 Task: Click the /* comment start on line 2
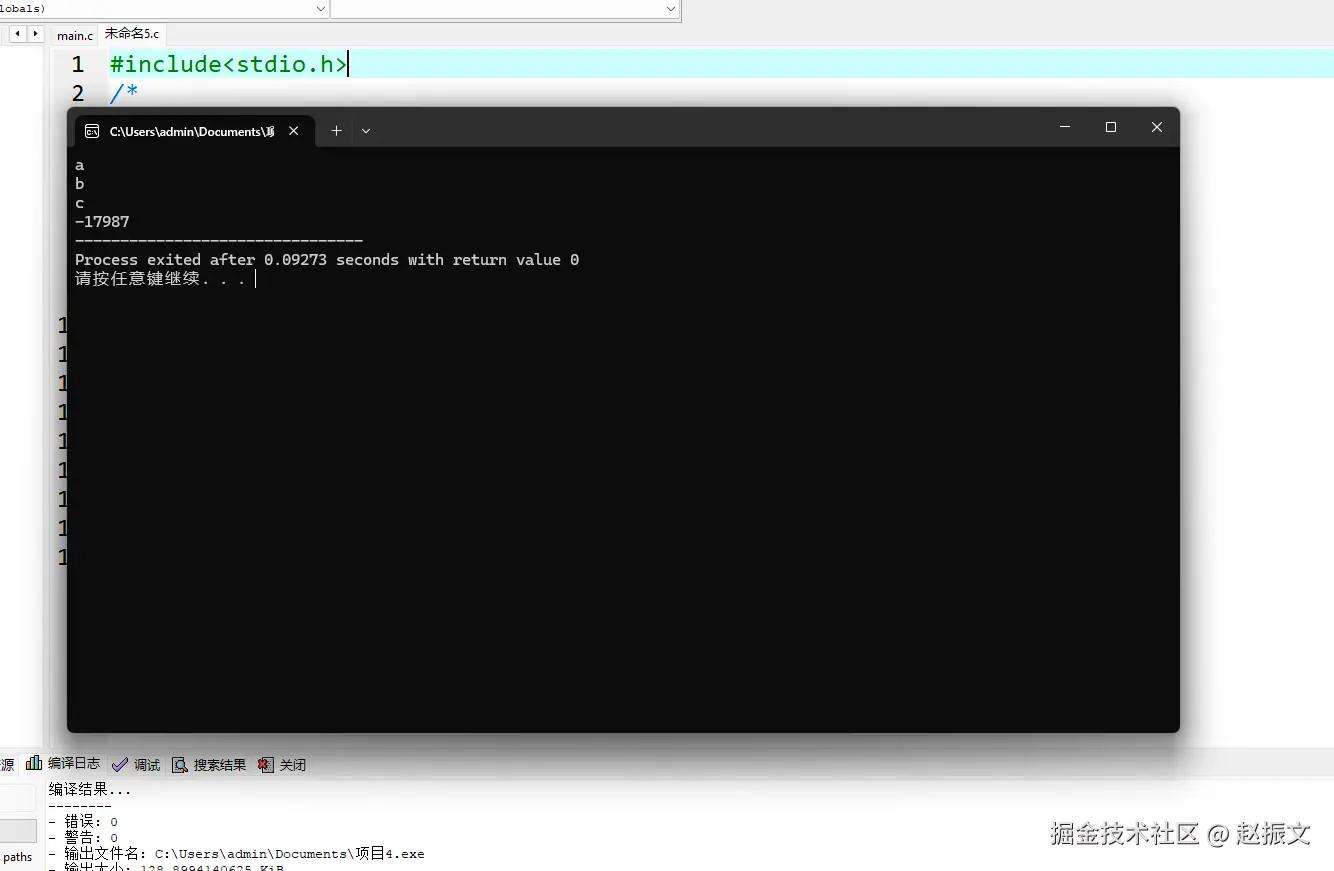124,94
